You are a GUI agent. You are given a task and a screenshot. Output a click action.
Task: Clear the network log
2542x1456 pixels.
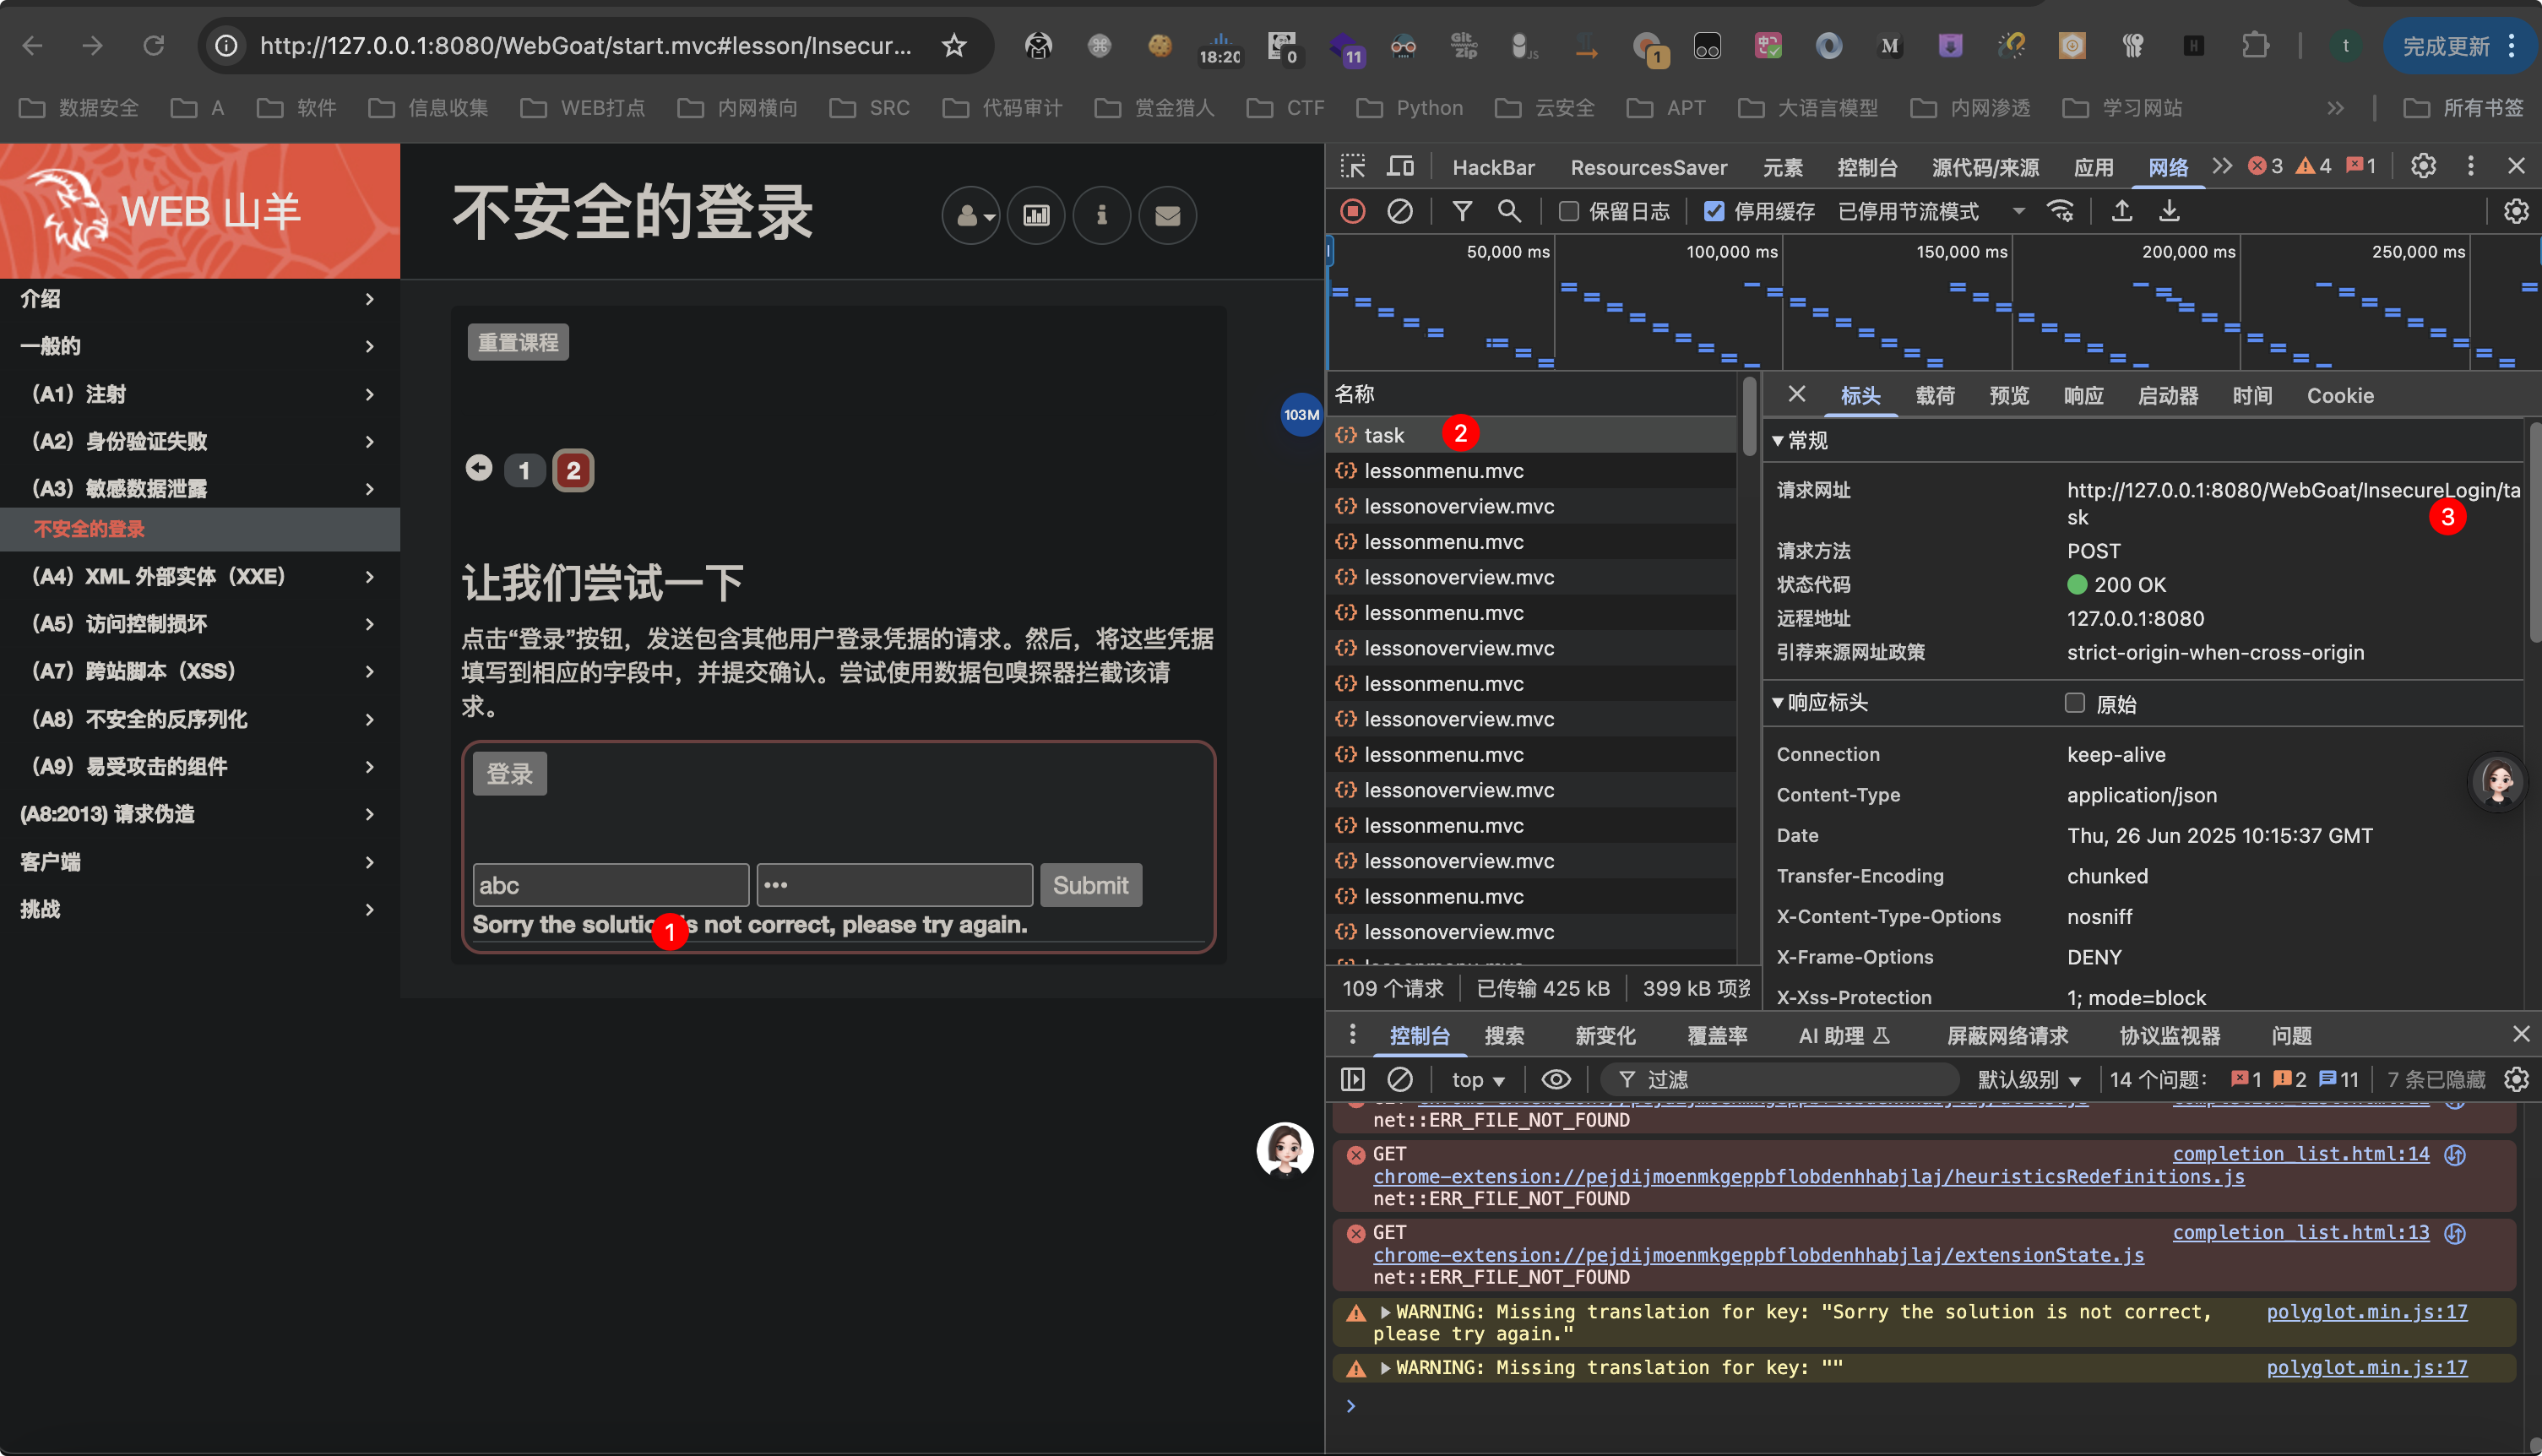click(1400, 211)
